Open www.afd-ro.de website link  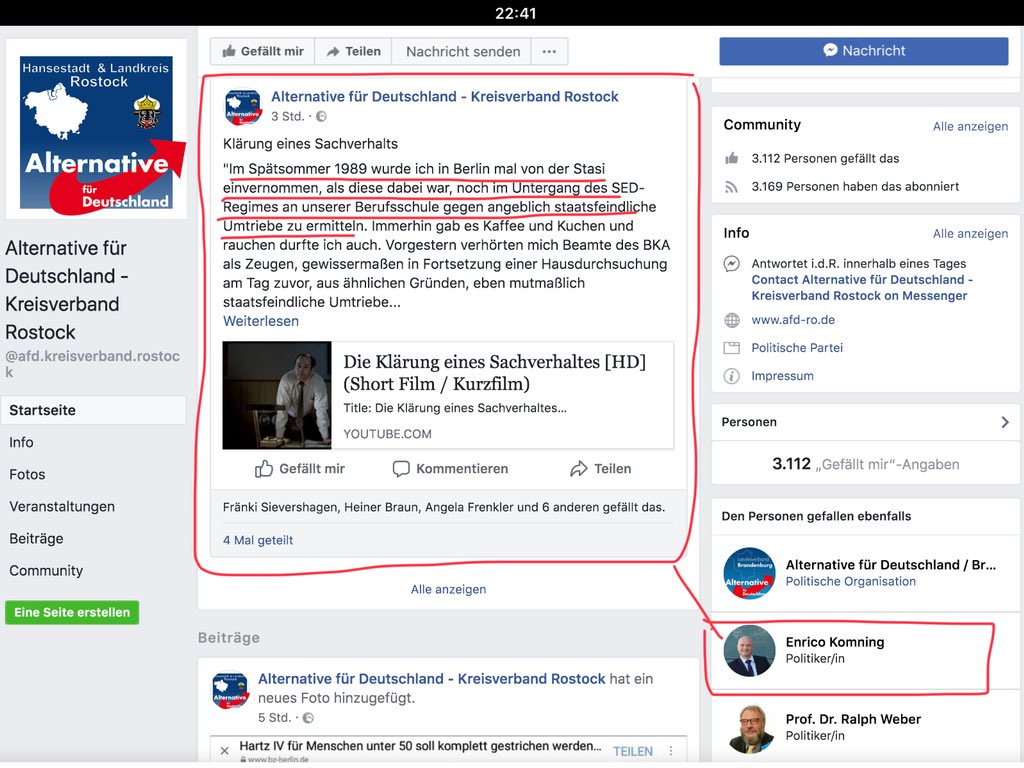[x=793, y=320]
